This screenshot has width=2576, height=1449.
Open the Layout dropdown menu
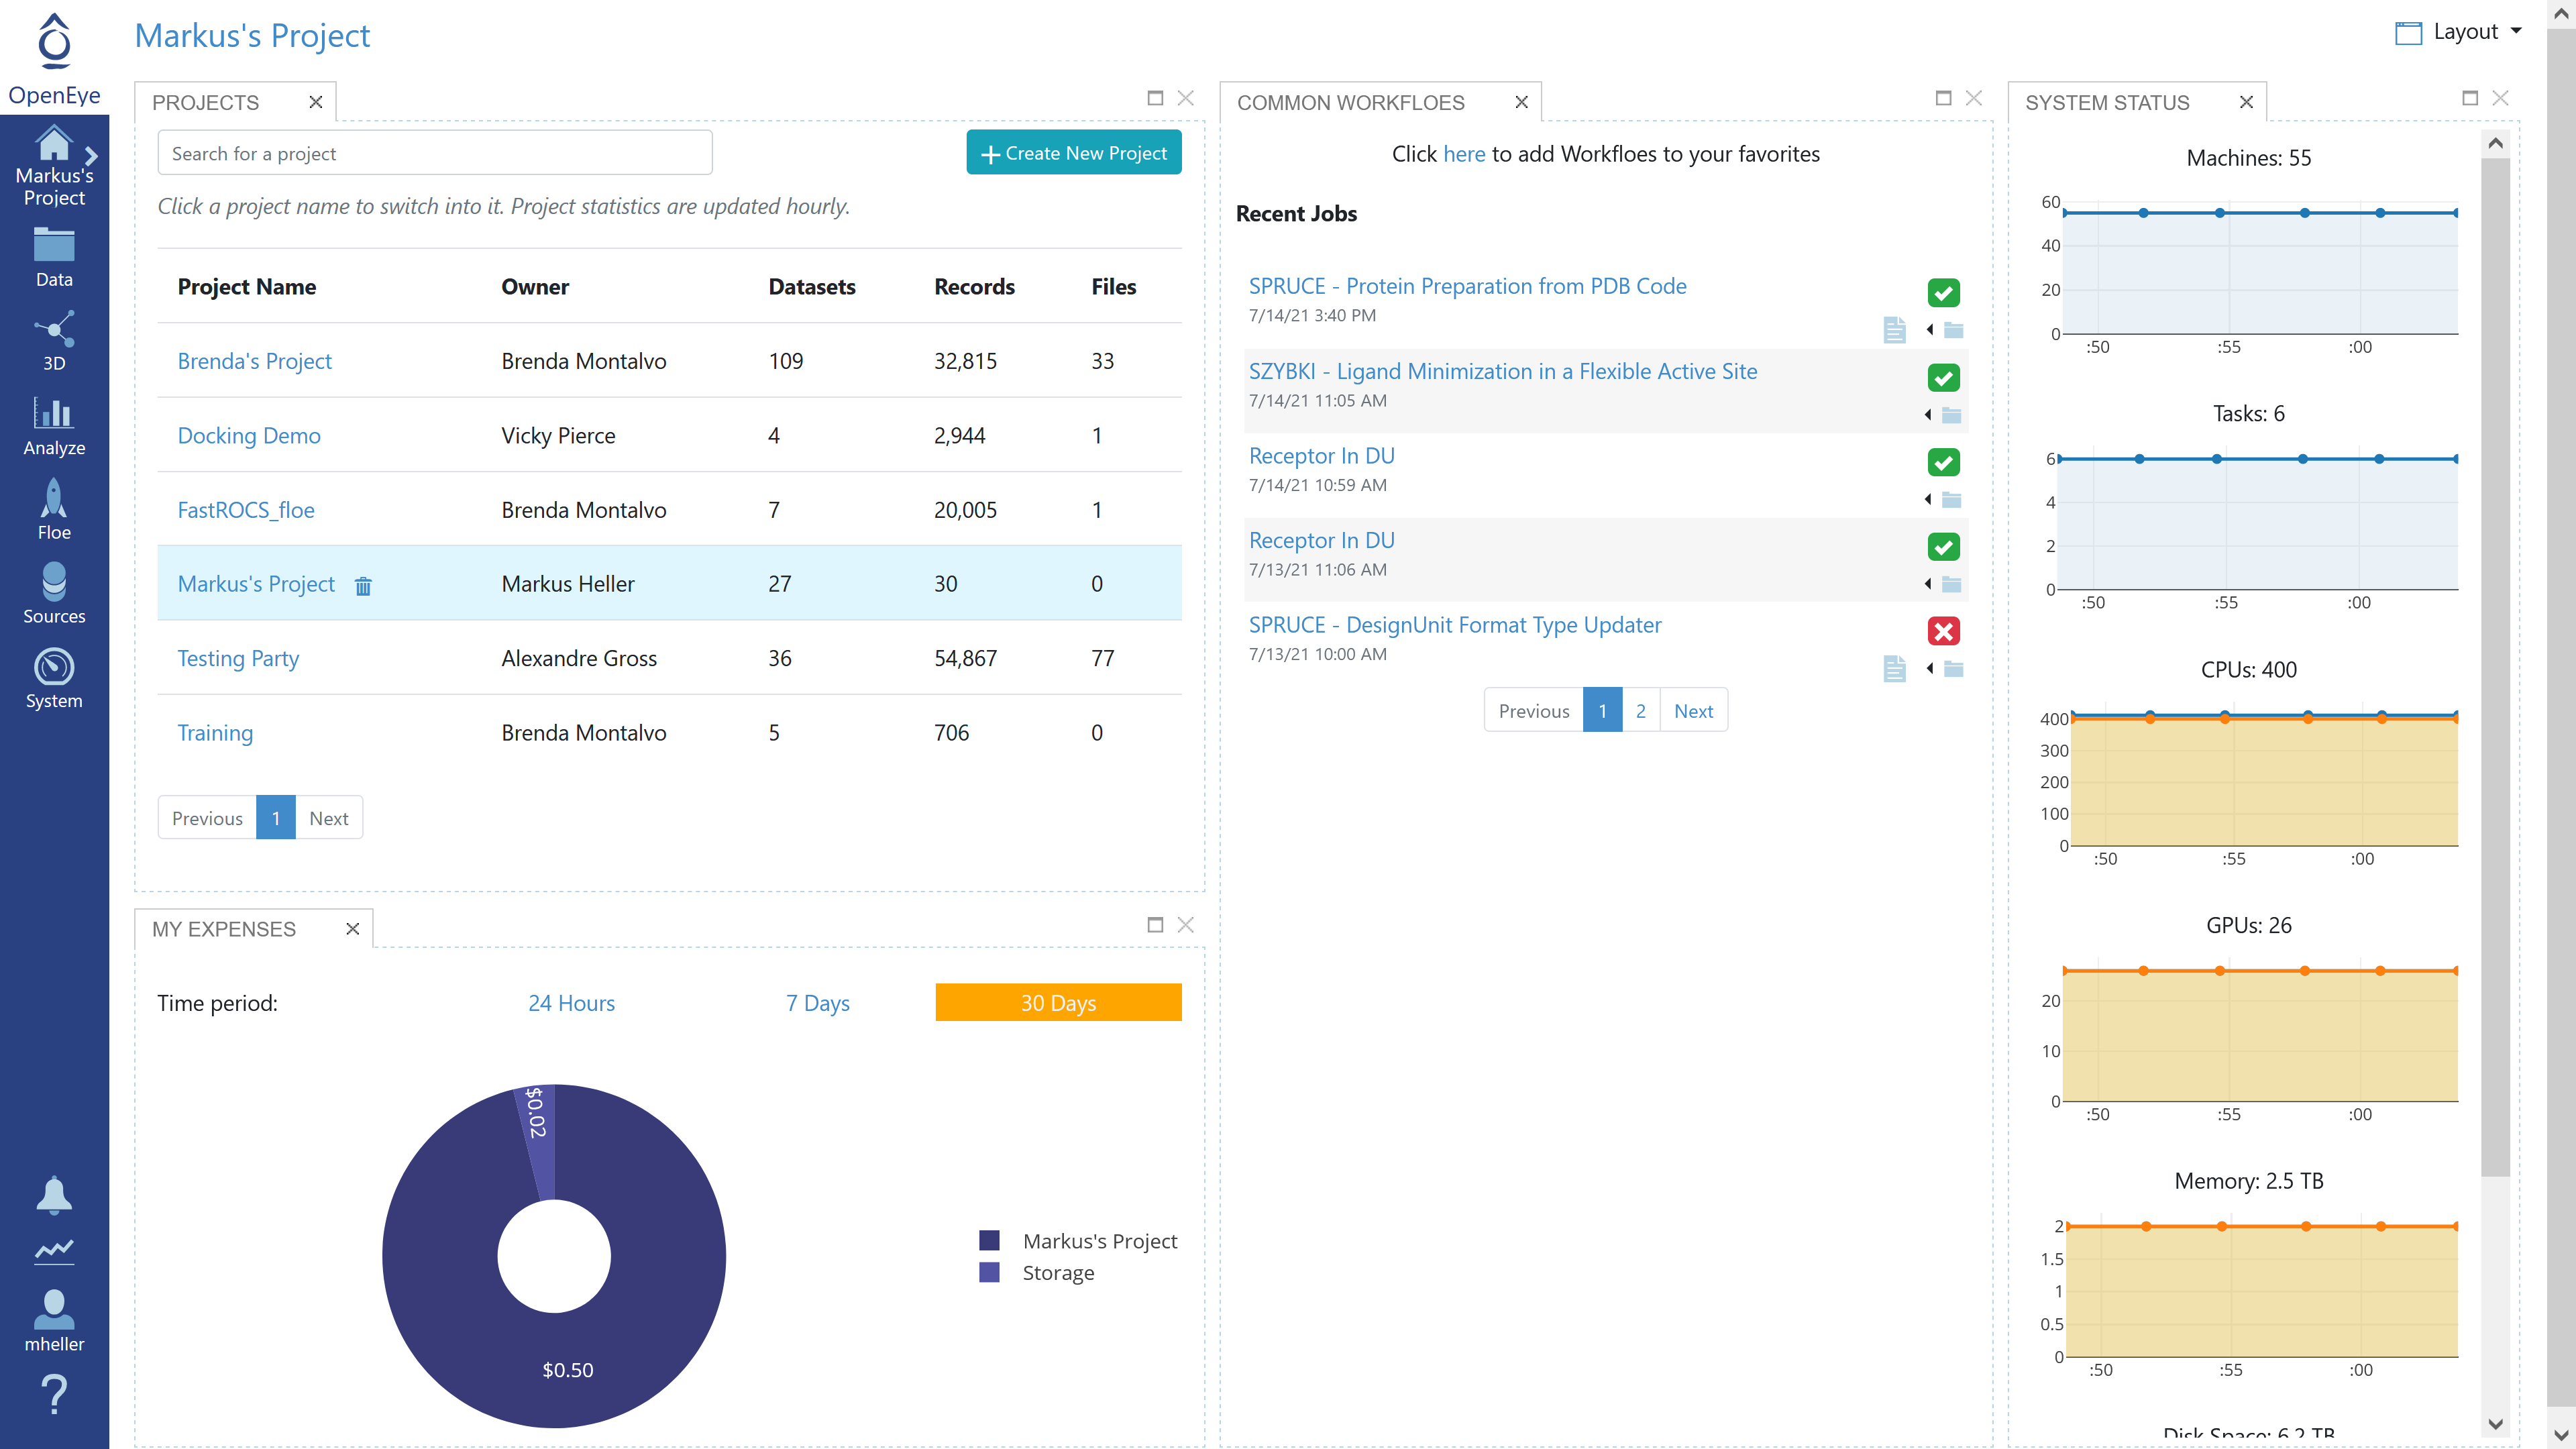coord(2459,32)
